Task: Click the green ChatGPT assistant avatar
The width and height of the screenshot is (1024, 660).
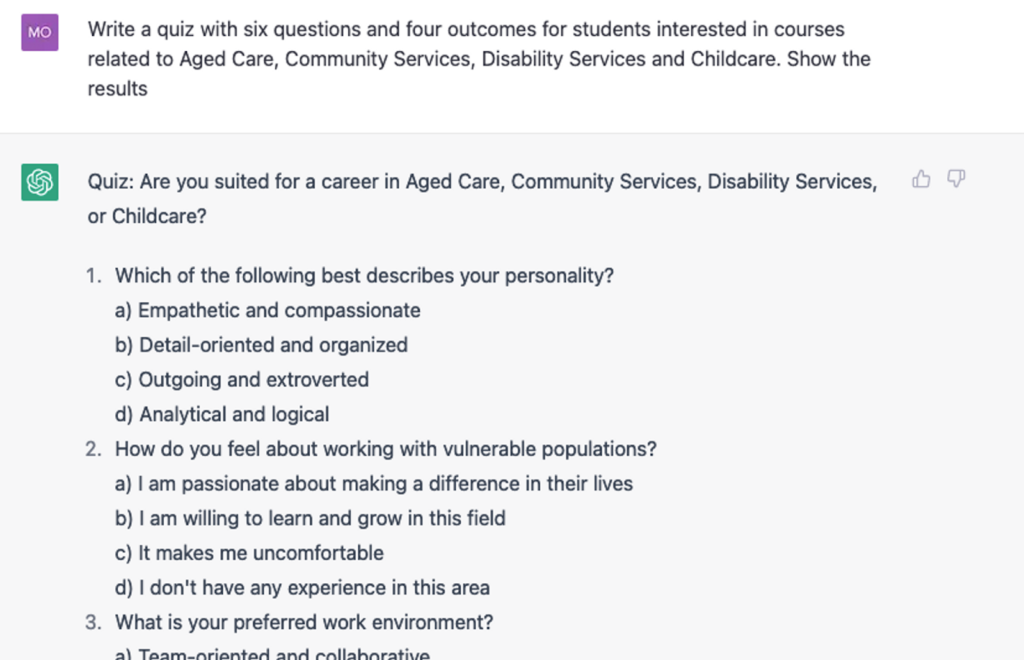Action: pos(39,180)
